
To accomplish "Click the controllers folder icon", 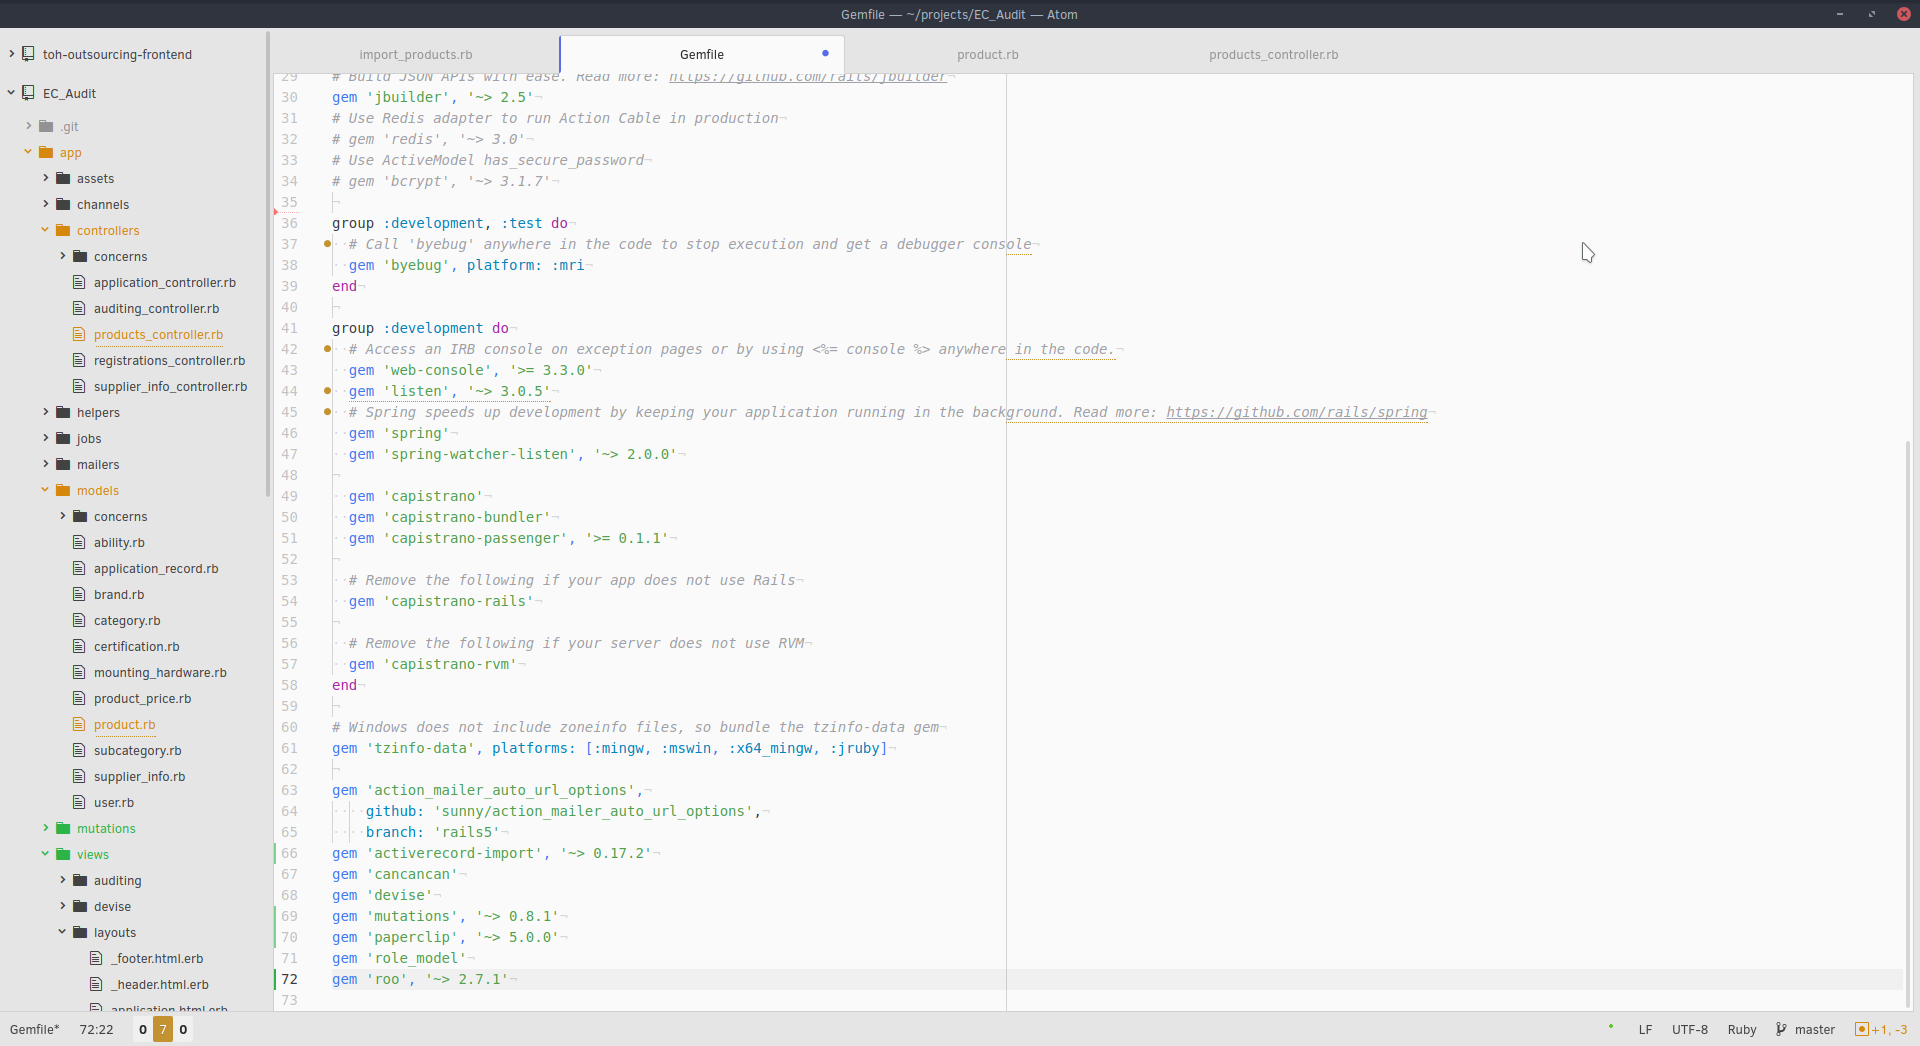I will click(x=63, y=230).
